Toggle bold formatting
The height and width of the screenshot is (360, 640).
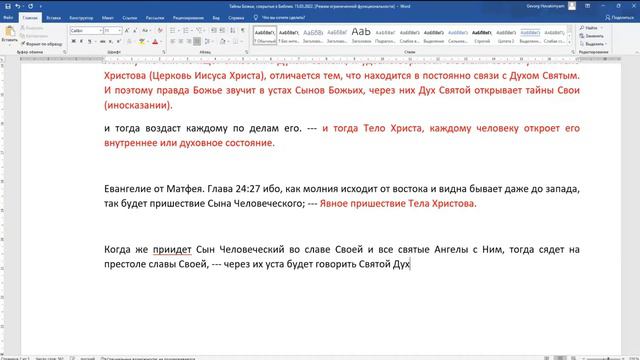(73, 41)
